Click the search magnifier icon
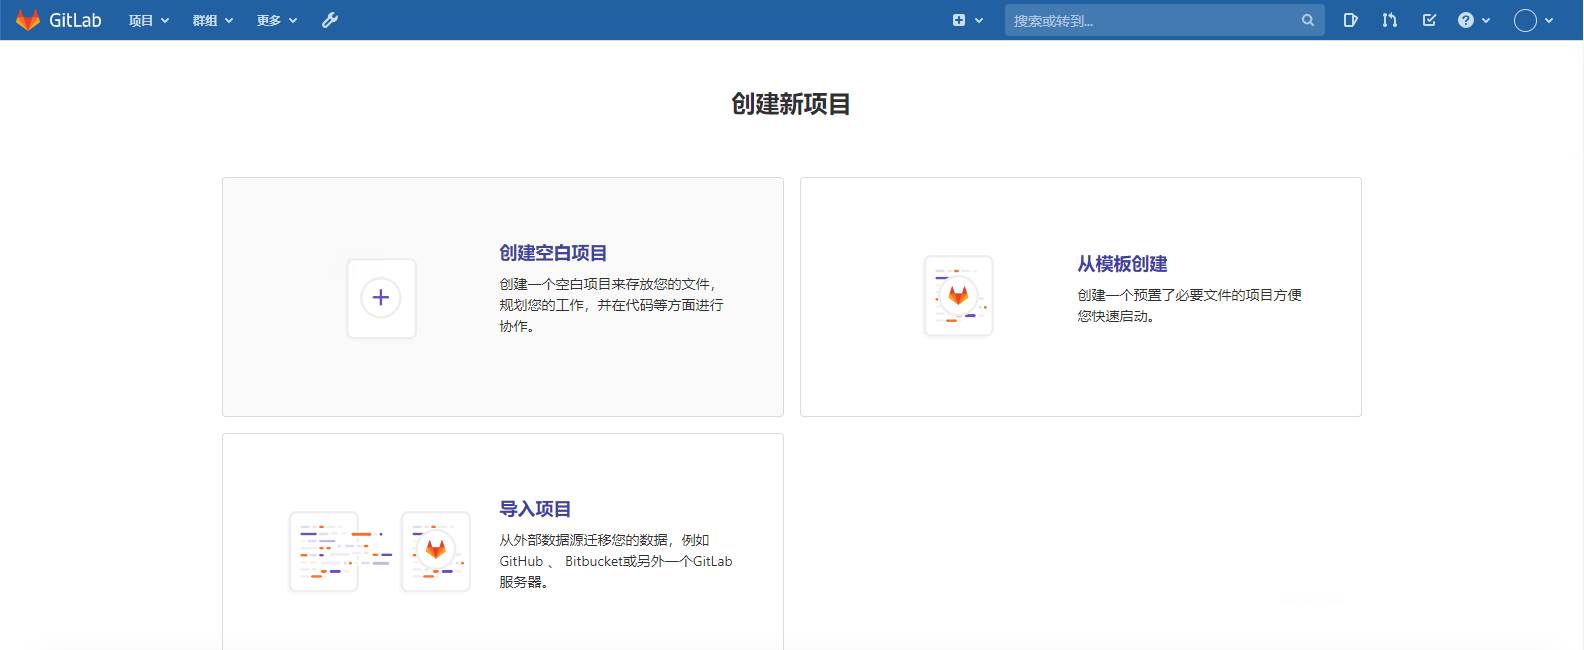The width and height of the screenshot is (1584, 650). [1308, 20]
